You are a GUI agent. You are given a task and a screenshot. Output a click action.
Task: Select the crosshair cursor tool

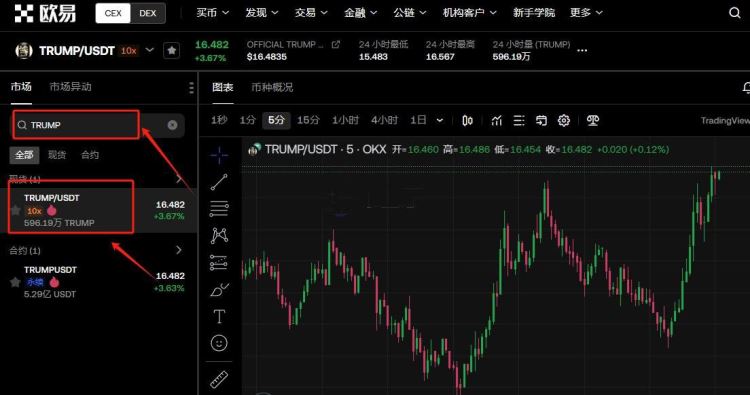coord(219,155)
